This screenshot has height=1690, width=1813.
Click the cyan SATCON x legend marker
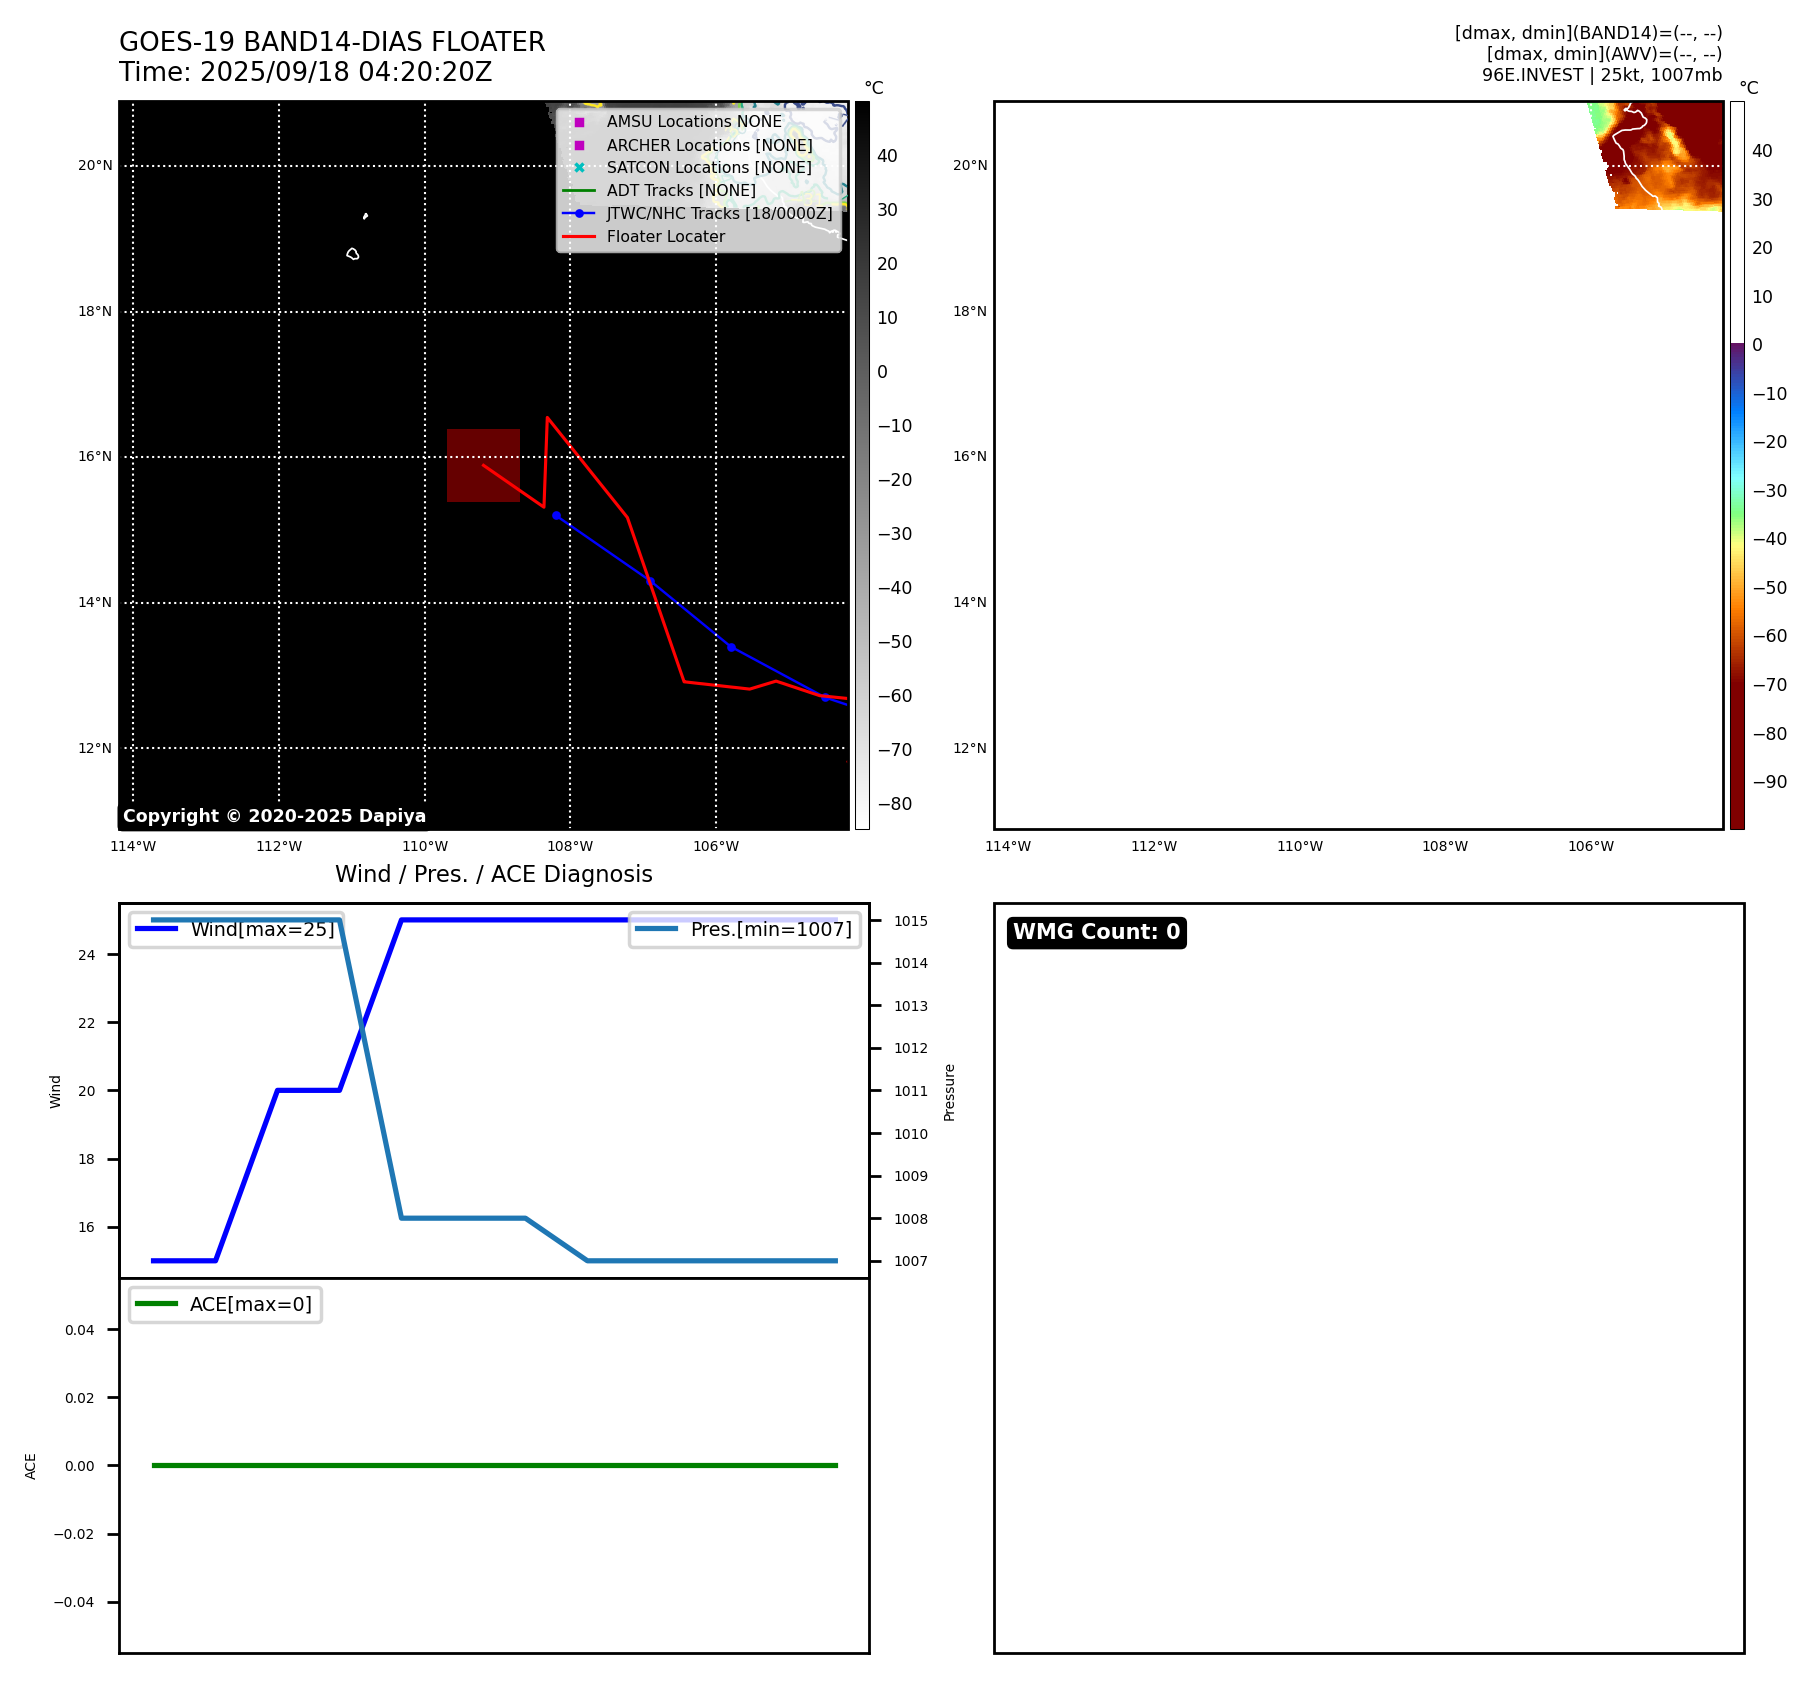(579, 168)
